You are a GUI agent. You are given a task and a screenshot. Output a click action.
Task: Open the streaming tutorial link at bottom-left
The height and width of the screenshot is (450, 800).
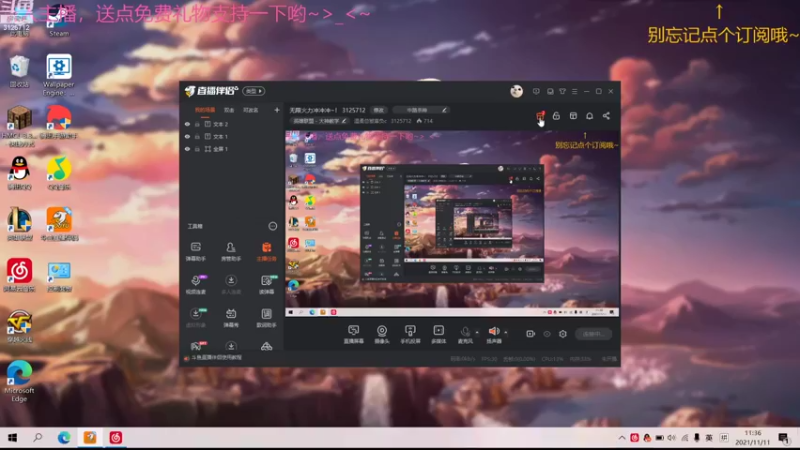(213, 358)
